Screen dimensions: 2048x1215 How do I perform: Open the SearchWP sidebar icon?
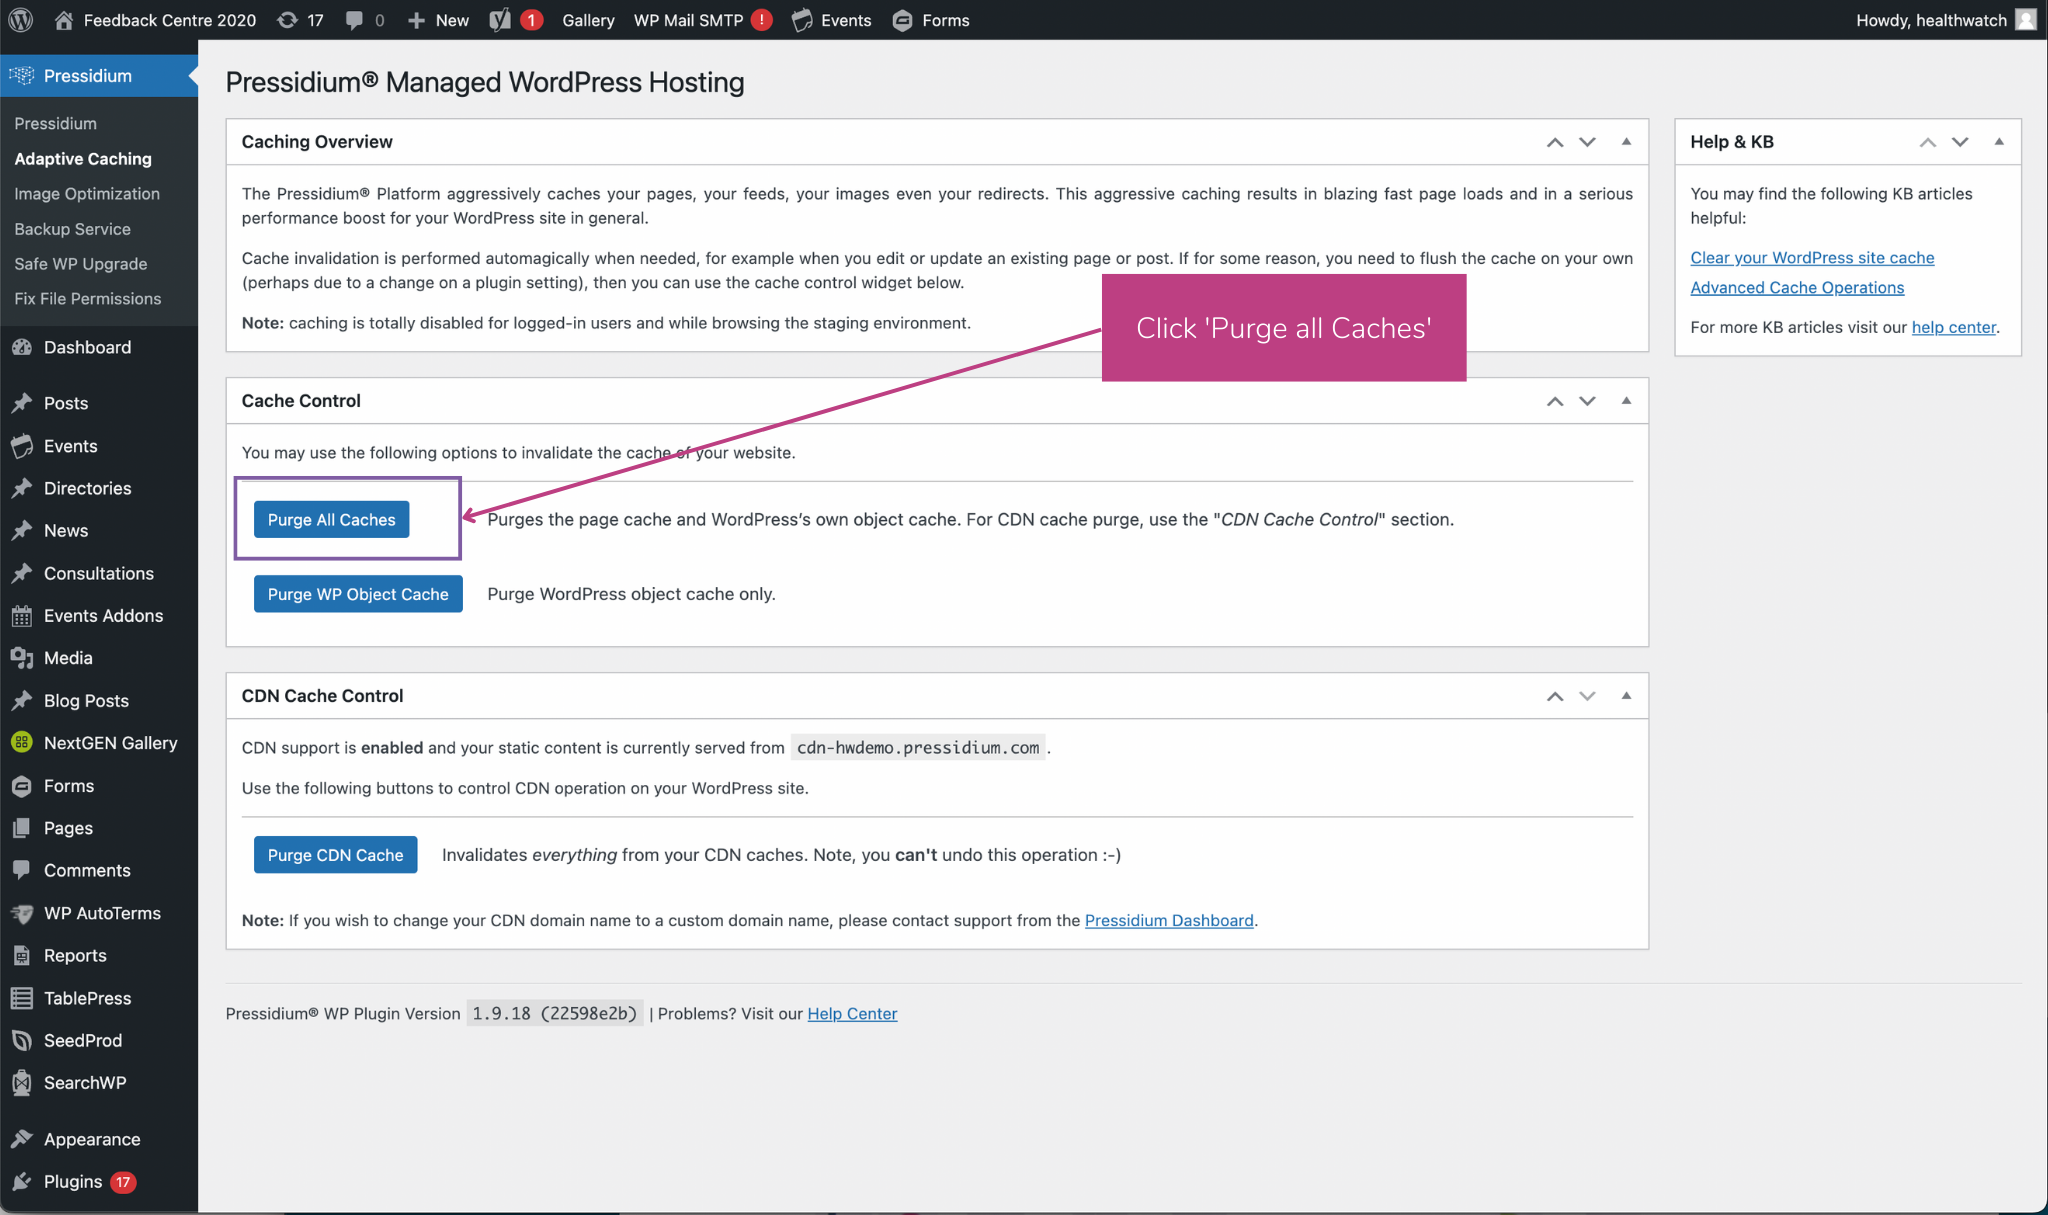point(22,1083)
